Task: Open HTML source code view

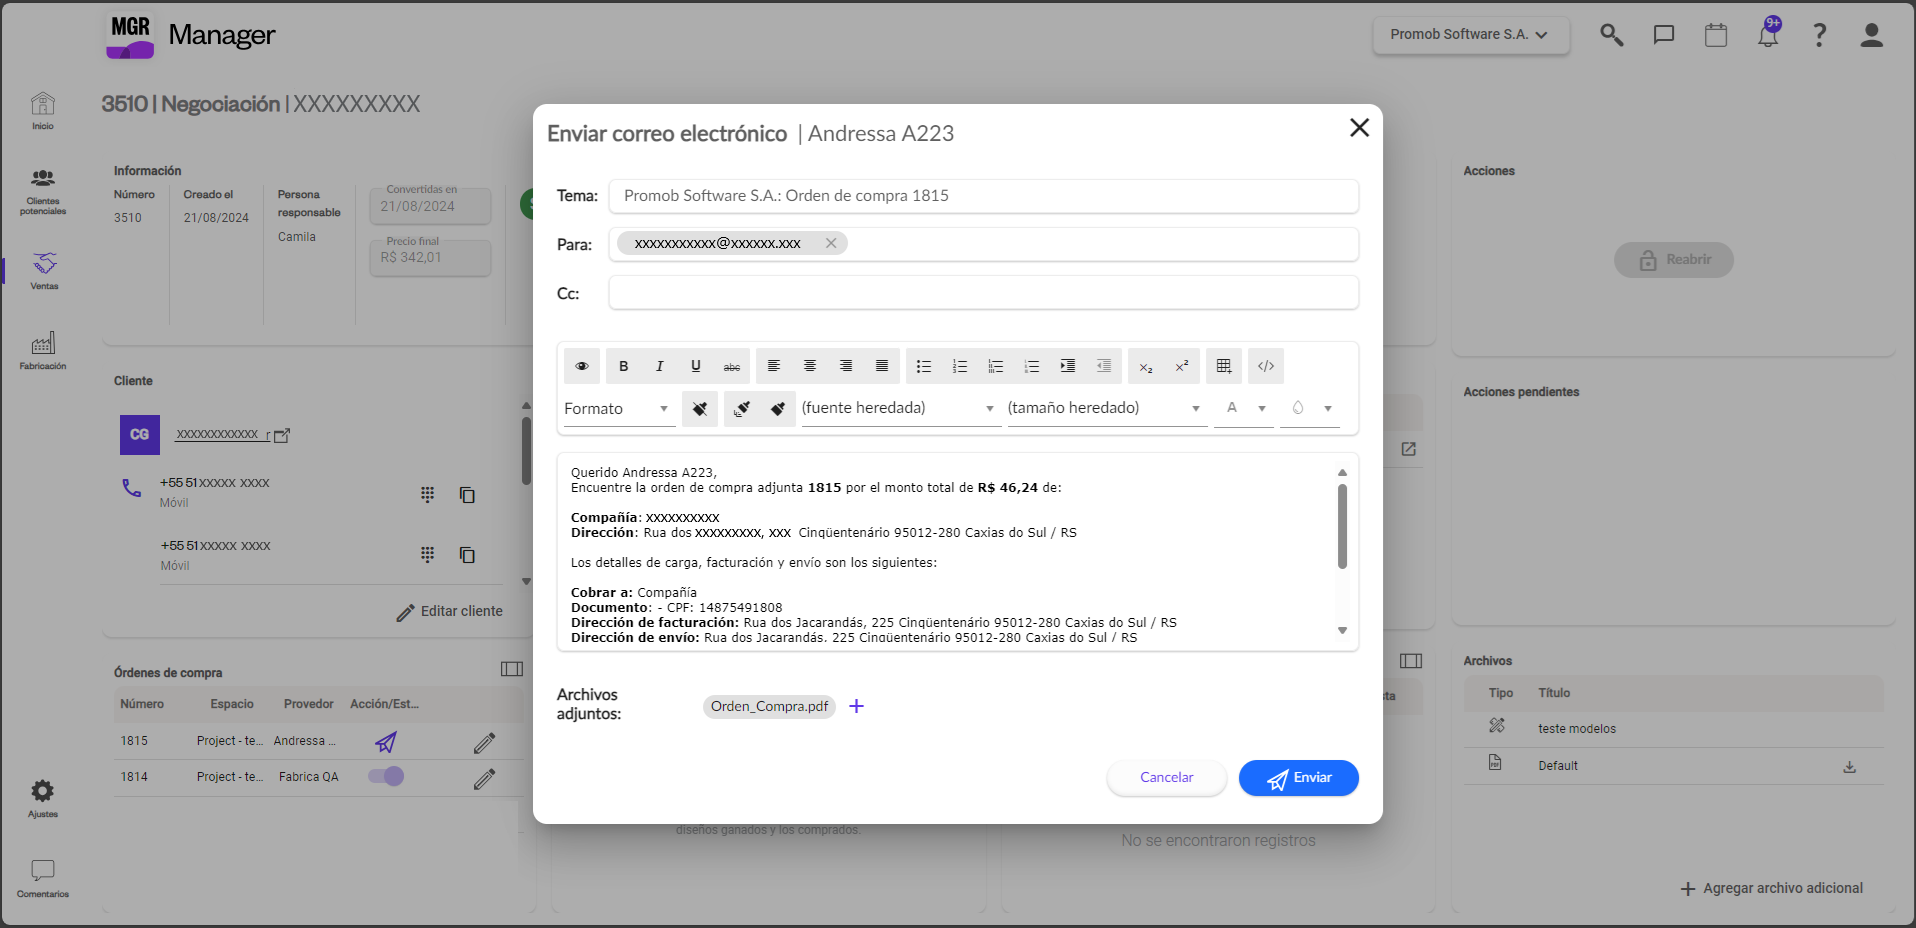Action: coord(1266,366)
